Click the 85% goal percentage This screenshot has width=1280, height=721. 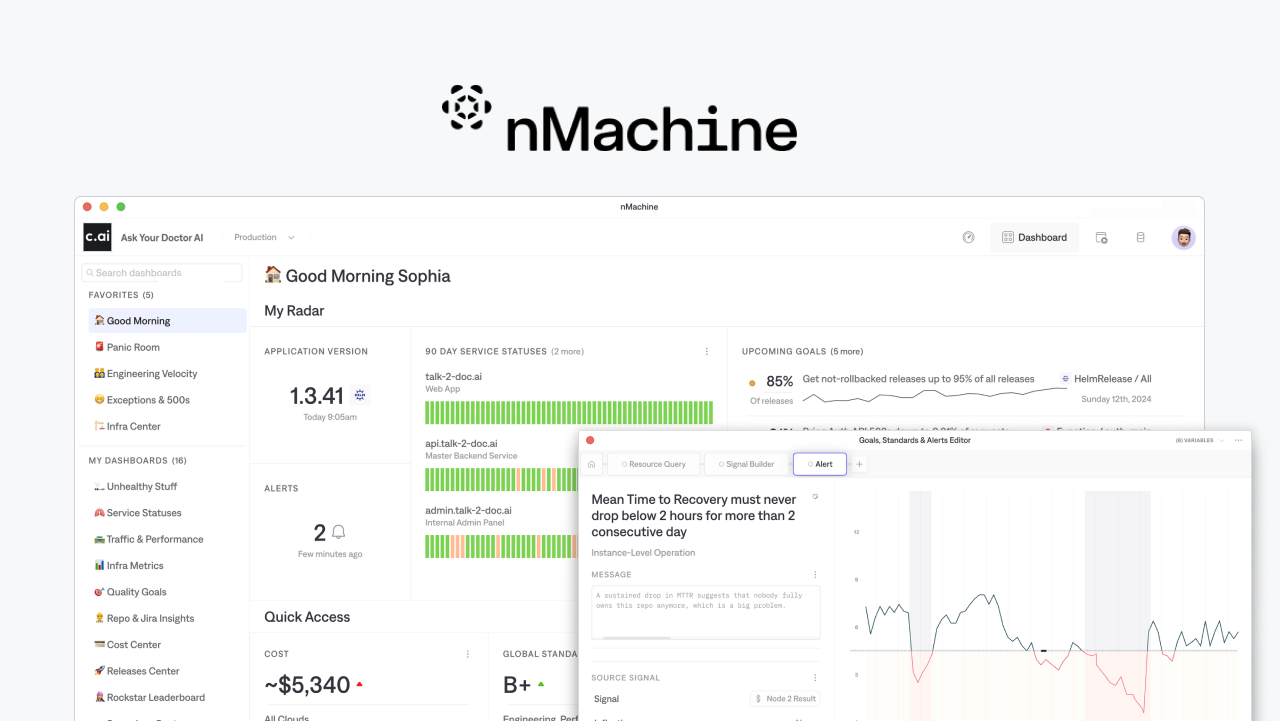click(x=780, y=381)
